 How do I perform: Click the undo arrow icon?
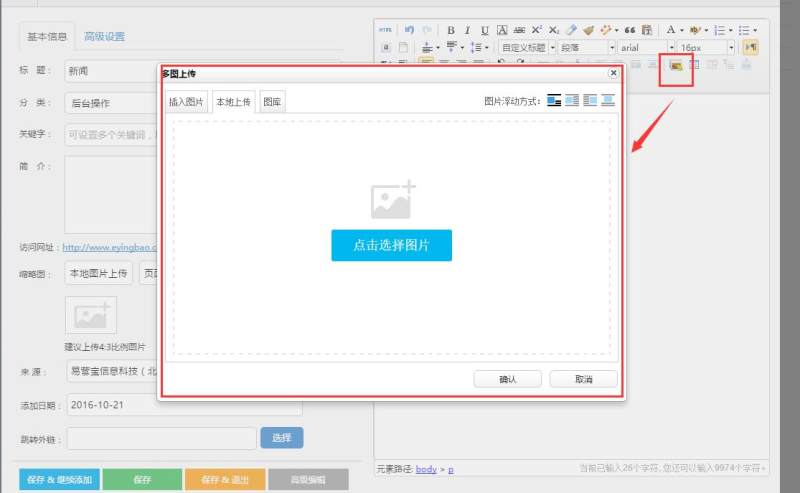pyautogui.click(x=409, y=30)
